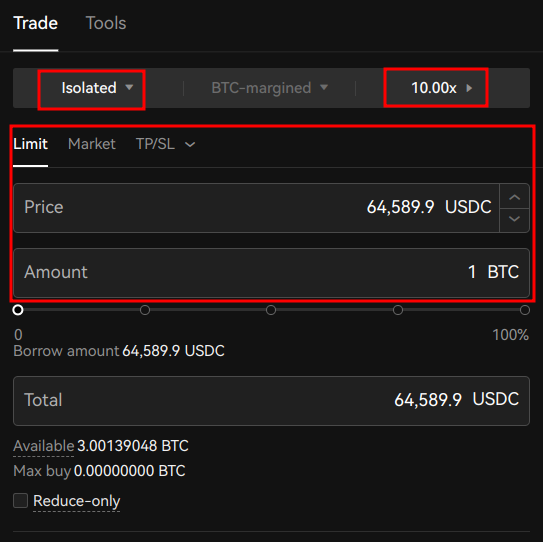The image size is (543, 542).
Task: Select the Trade tab
Action: (36, 23)
